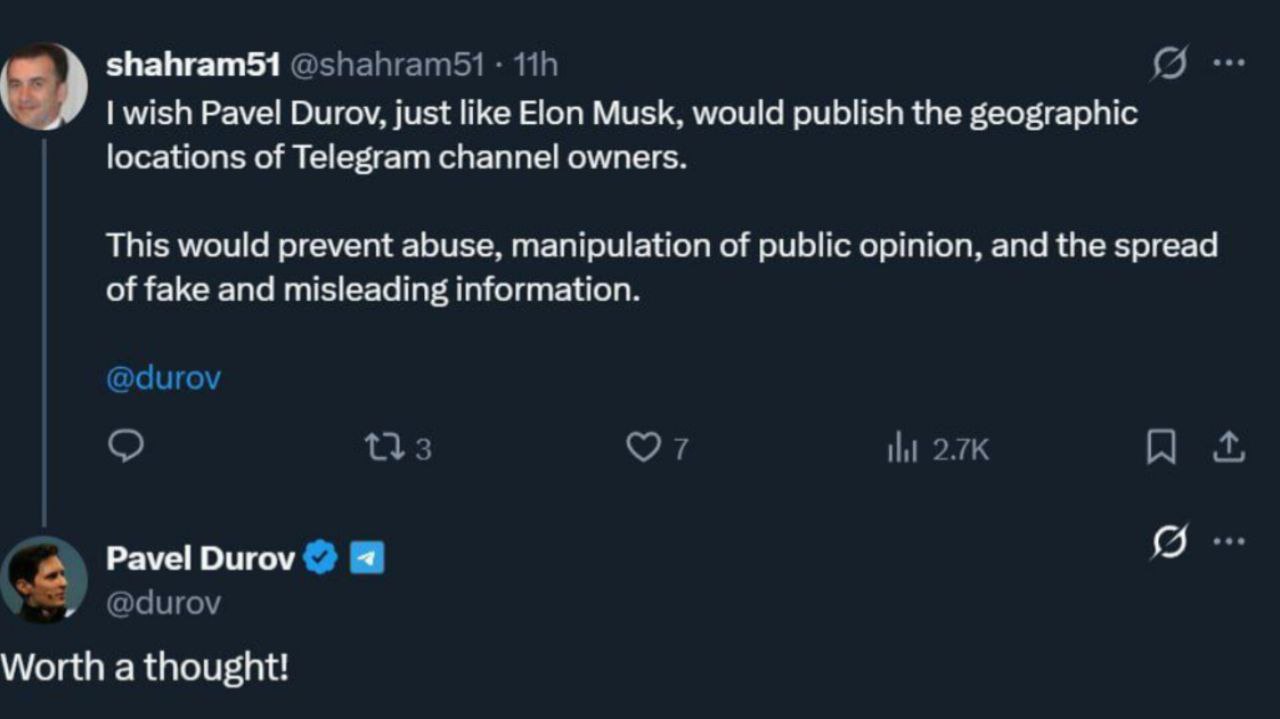
Task: View analytics showing 2.7K views
Action: [902, 449]
